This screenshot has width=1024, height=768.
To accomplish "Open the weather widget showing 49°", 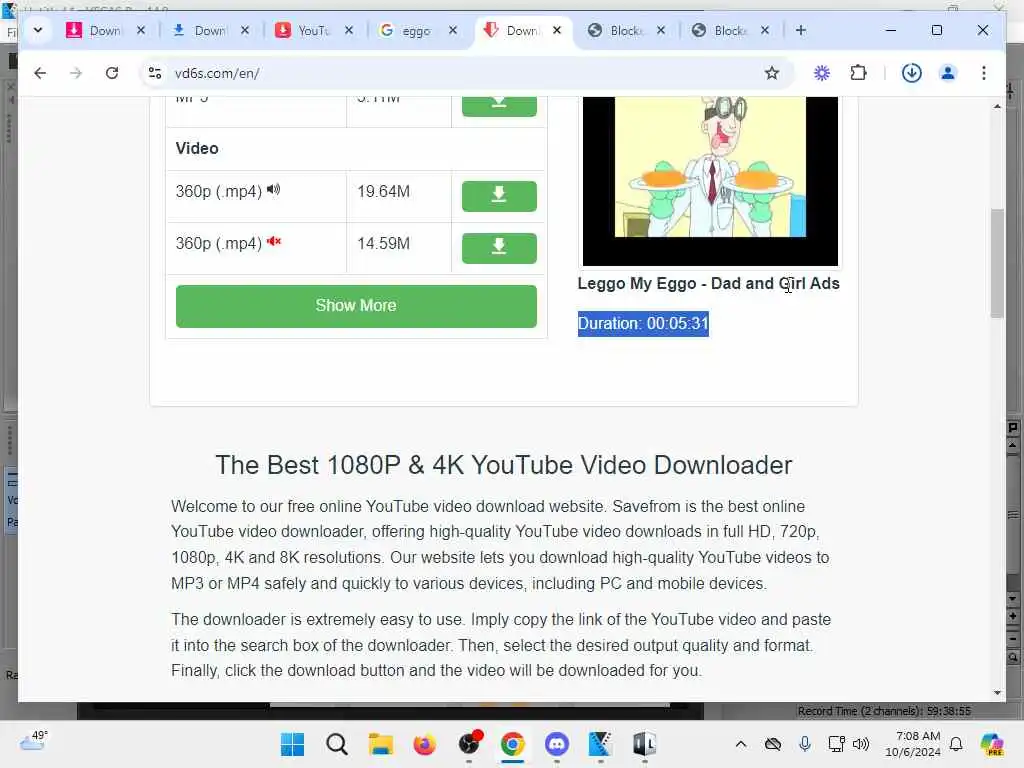I will (34, 741).
